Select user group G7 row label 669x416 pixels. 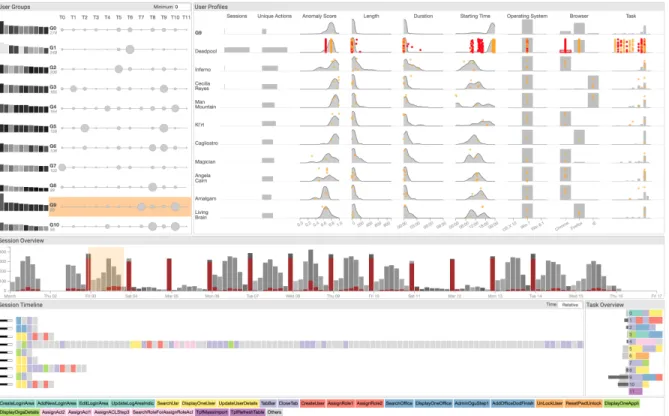coord(53,166)
